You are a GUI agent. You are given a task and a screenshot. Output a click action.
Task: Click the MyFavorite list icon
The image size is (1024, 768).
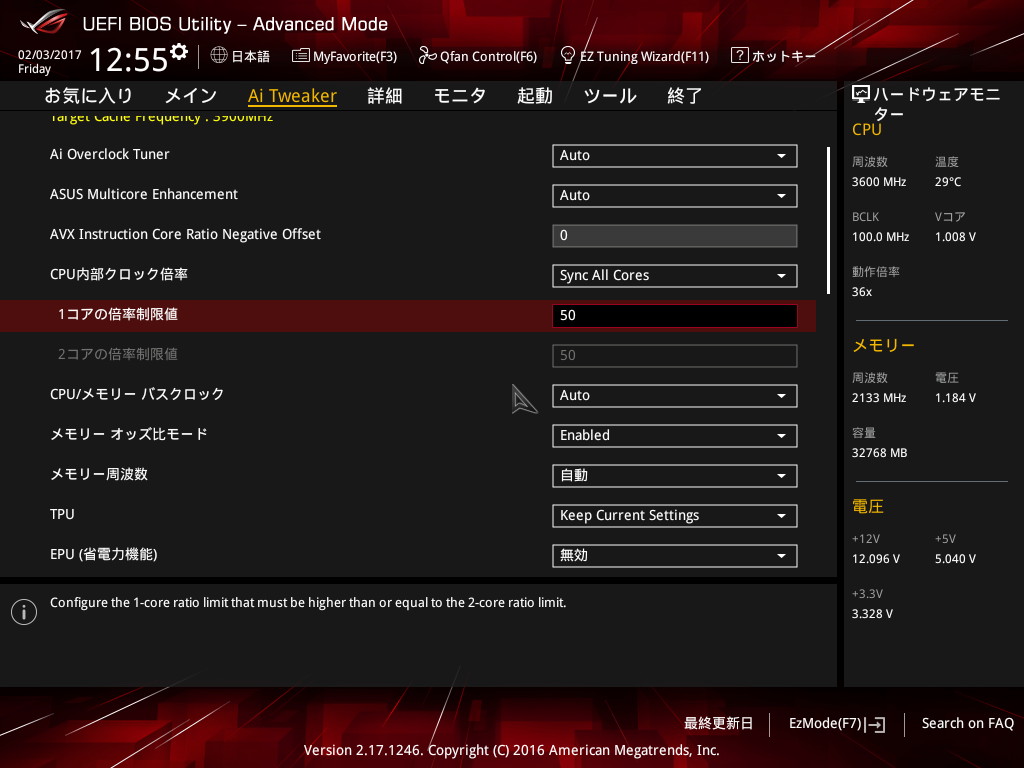pos(300,56)
